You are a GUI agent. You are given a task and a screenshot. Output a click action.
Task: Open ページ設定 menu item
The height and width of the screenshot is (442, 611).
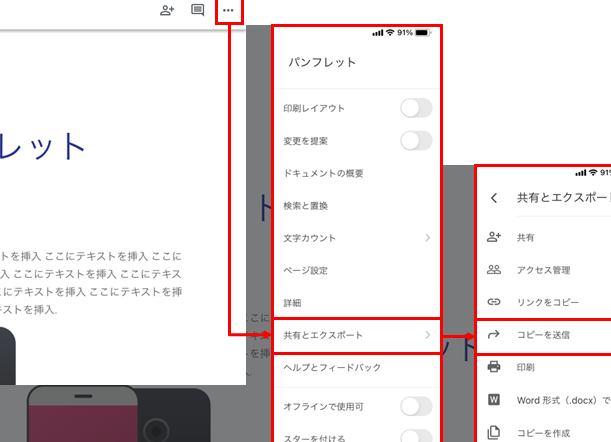357,271
